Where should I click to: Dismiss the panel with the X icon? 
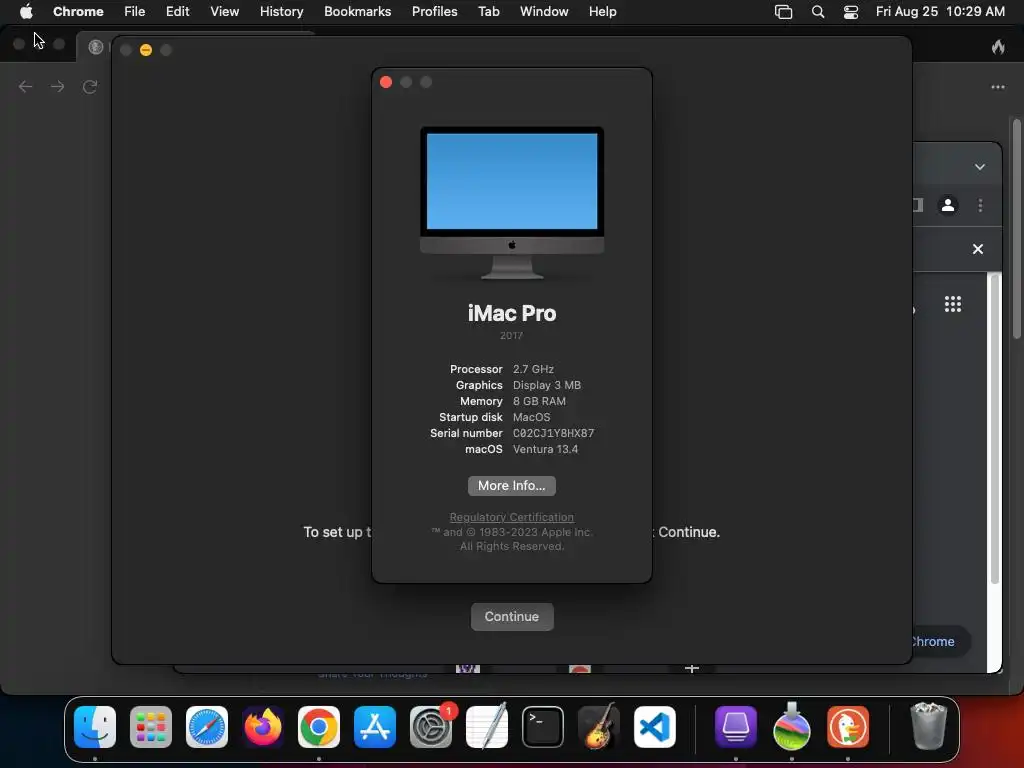[978, 249]
